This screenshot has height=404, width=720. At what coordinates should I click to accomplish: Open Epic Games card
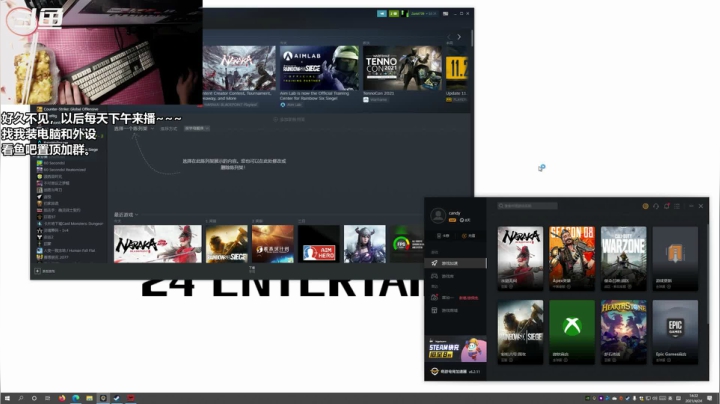675,332
